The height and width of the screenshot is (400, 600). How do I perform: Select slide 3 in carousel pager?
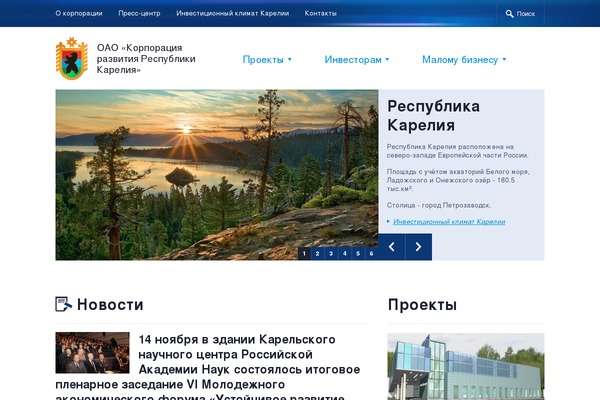[331, 253]
